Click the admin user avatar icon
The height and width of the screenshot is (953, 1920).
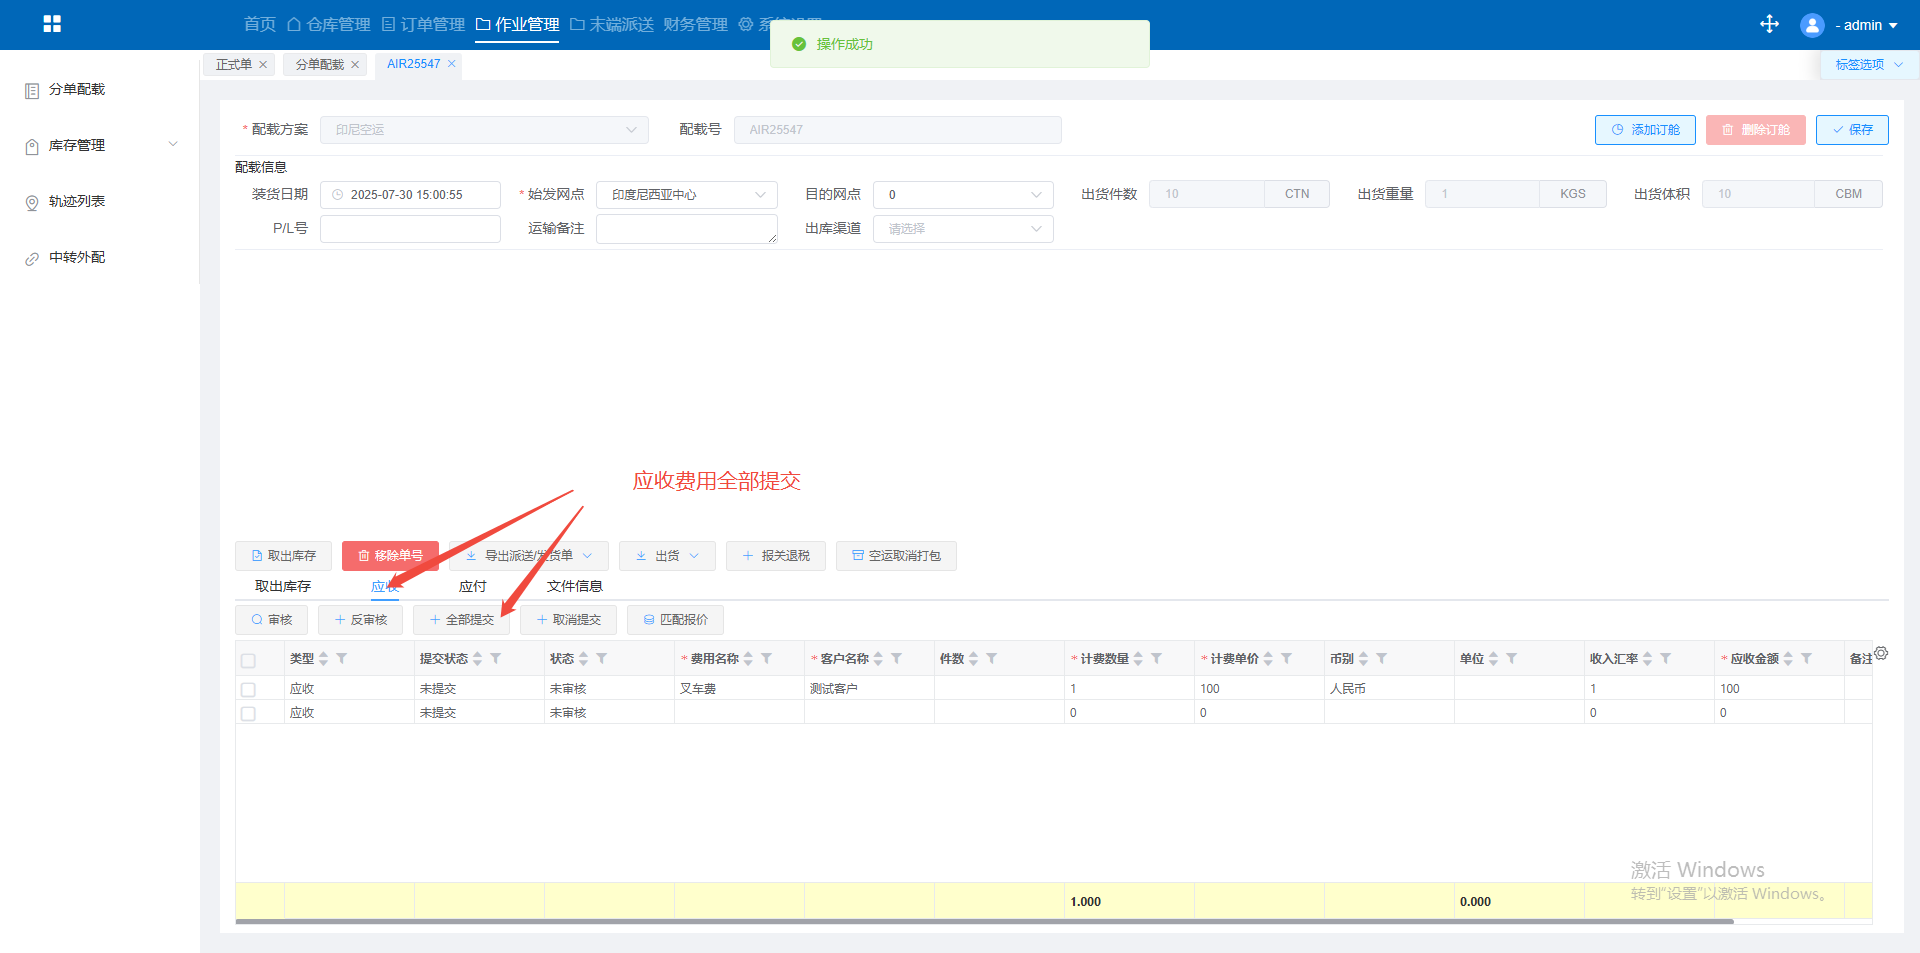(x=1811, y=25)
